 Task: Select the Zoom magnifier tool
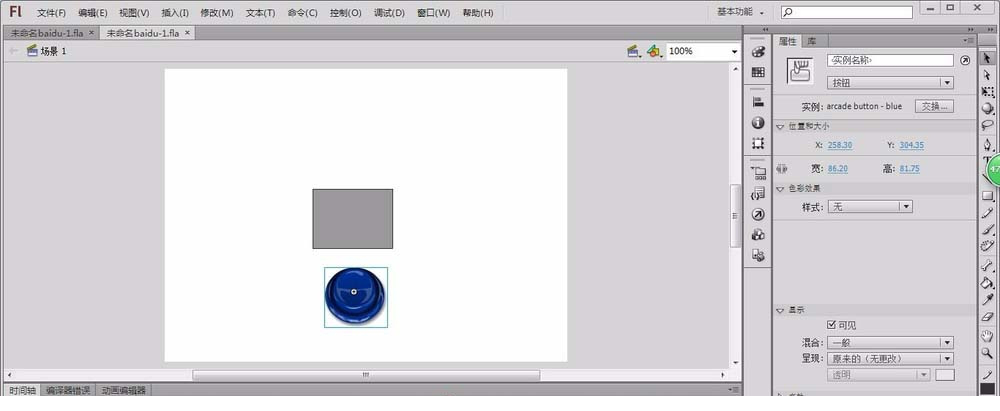coord(987,352)
